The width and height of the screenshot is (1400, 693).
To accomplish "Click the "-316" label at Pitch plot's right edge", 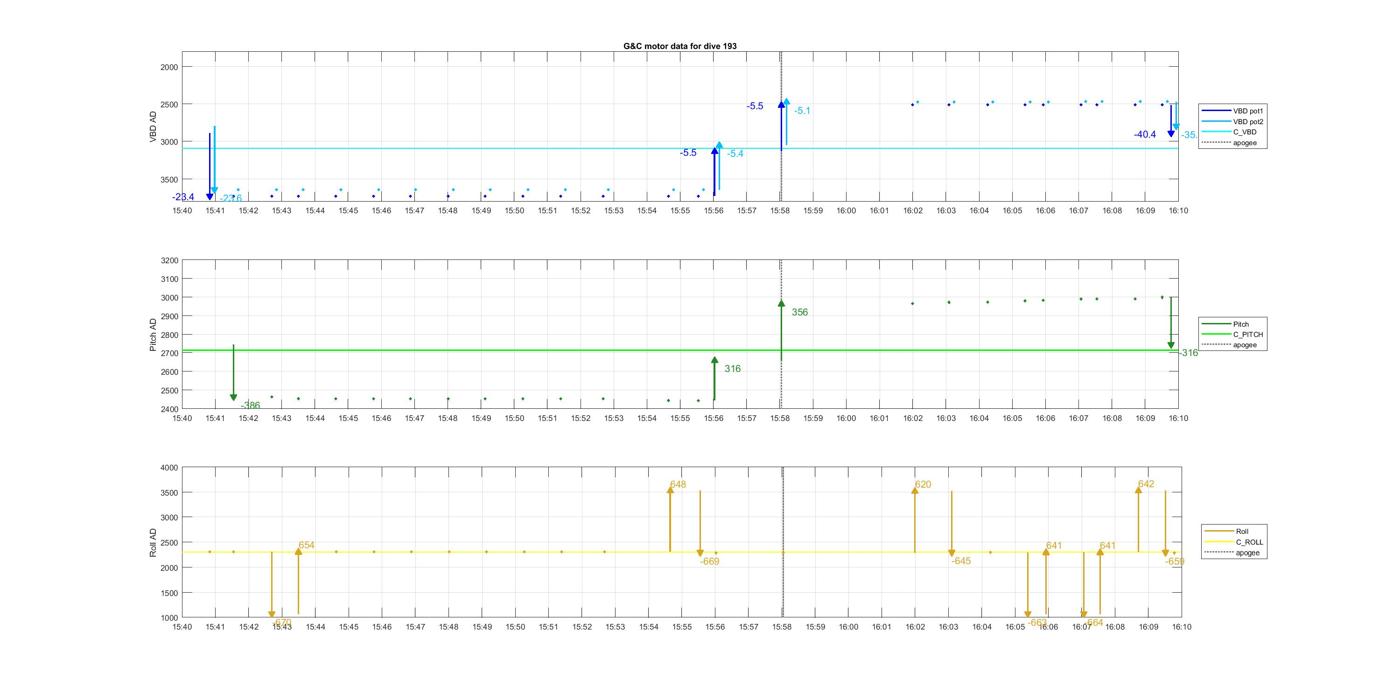I will tap(1188, 353).
